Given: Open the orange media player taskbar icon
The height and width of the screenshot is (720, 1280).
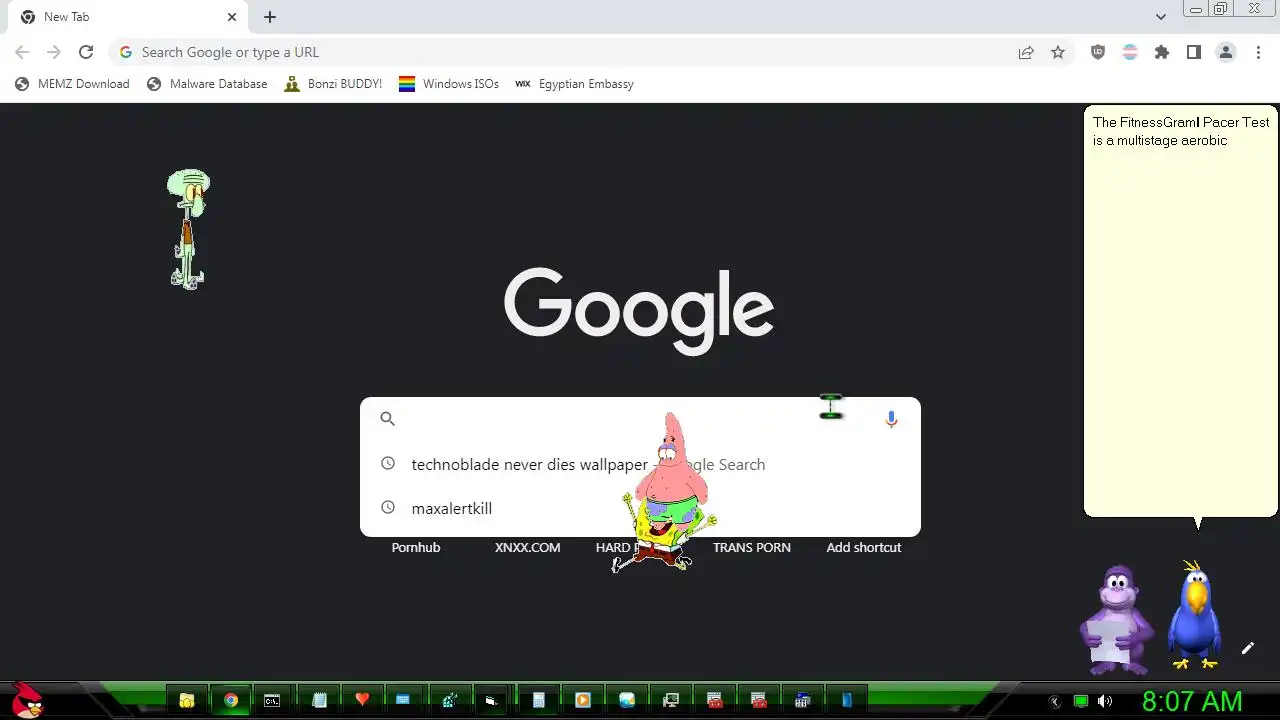Looking at the screenshot, I should 583,701.
